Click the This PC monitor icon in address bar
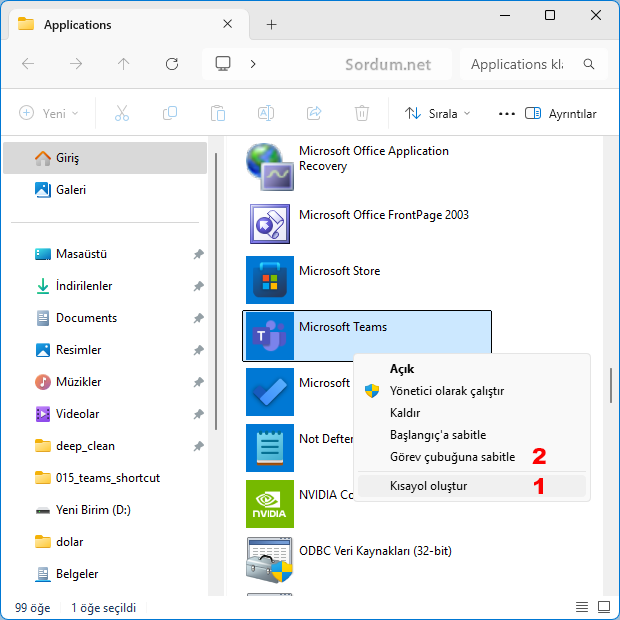The image size is (620, 620). (223, 64)
